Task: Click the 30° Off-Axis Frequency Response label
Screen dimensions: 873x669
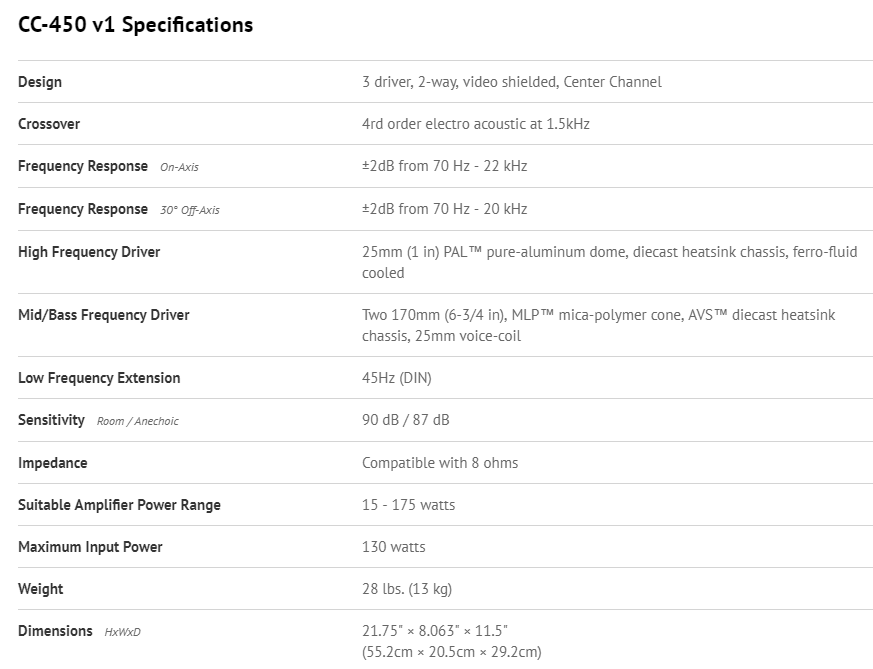Action: 118,209
